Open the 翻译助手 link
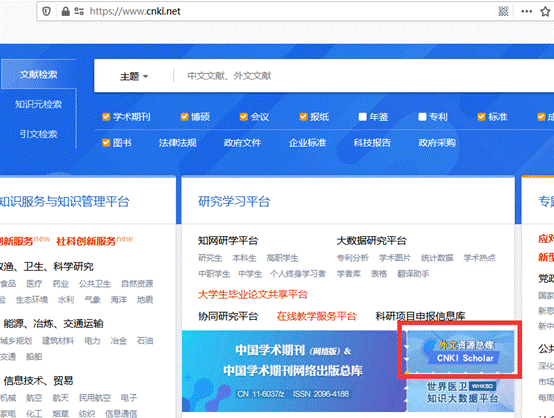This screenshot has height=418, width=554. [x=413, y=274]
